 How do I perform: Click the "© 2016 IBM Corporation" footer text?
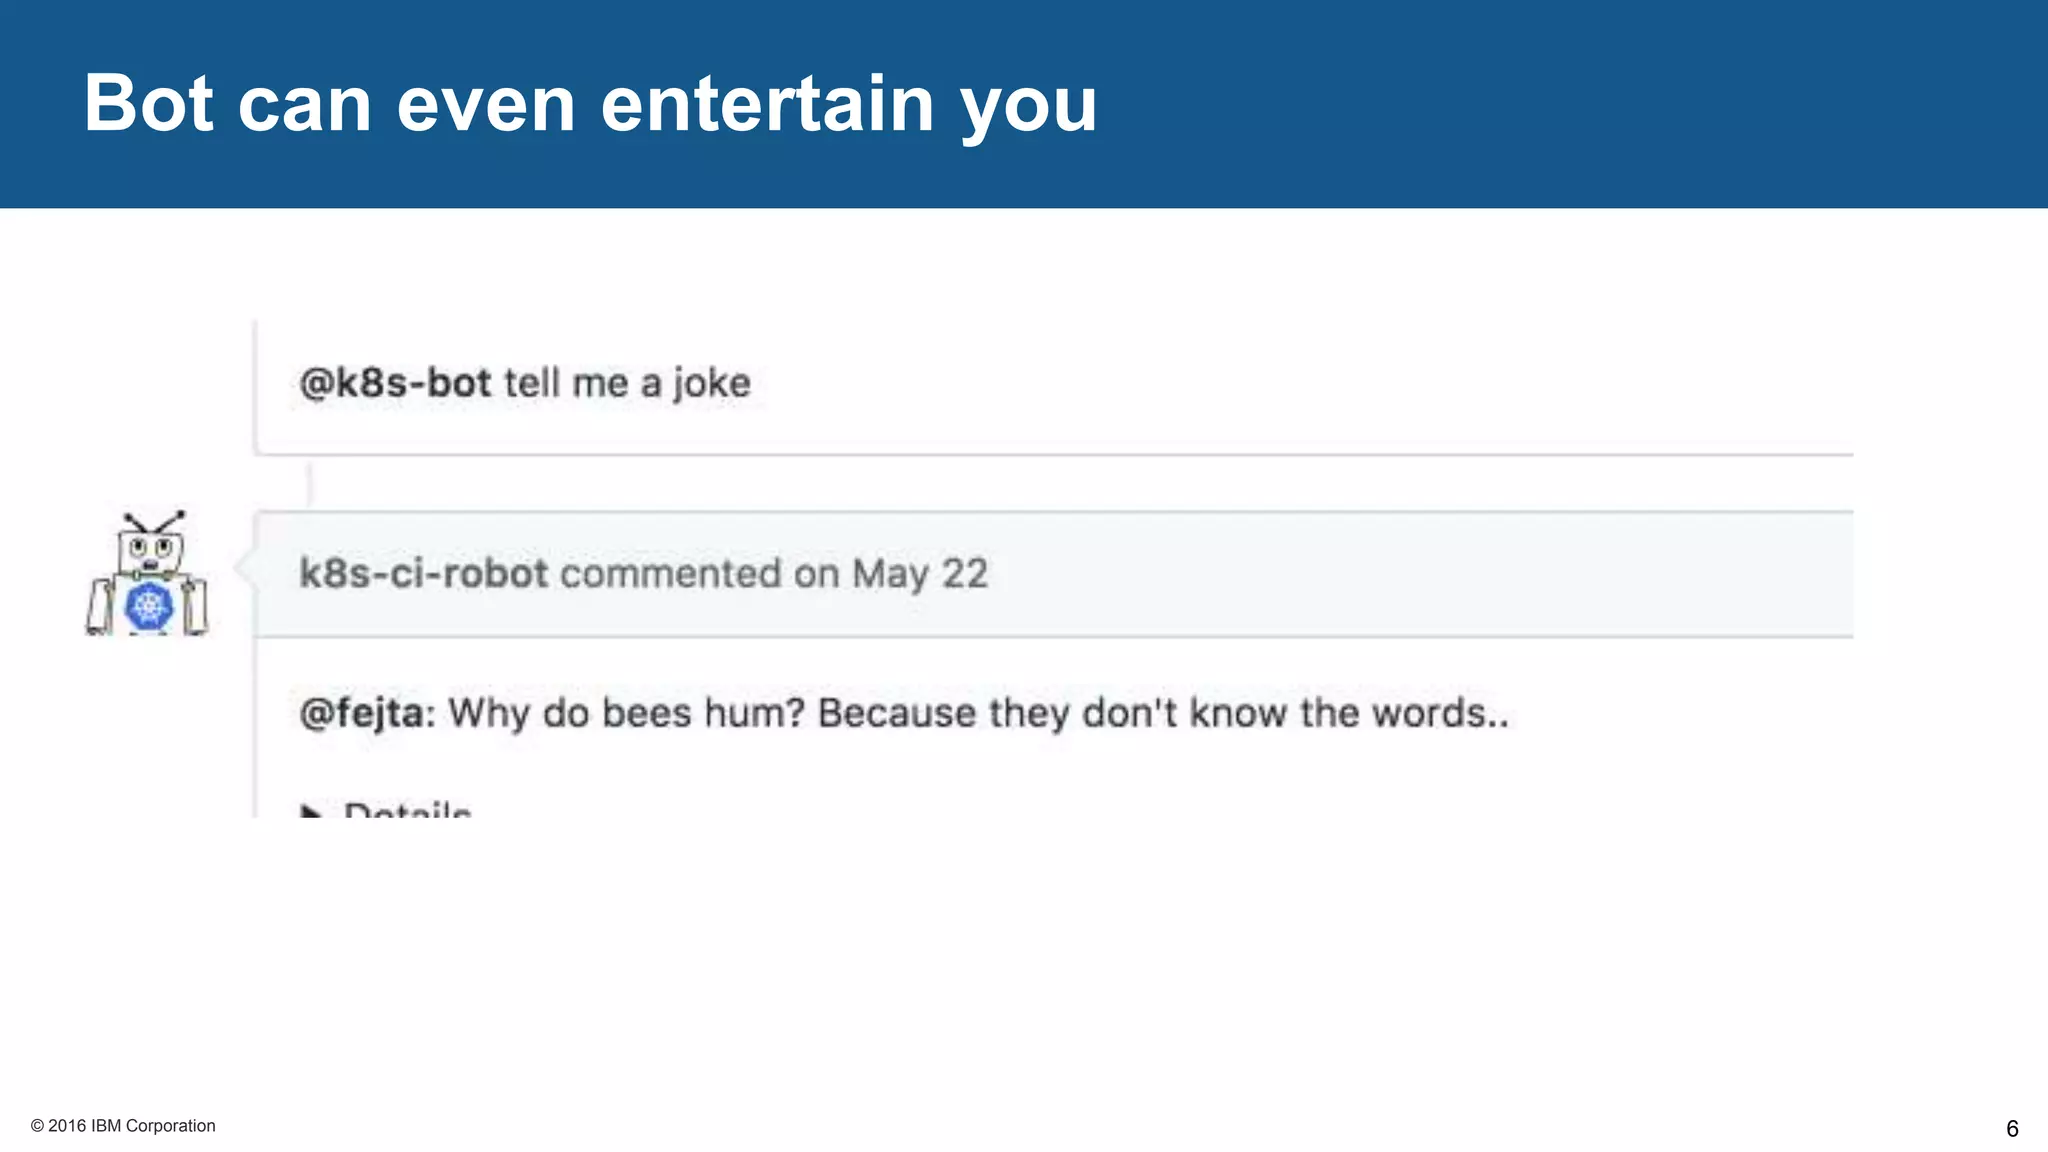[x=123, y=1126]
